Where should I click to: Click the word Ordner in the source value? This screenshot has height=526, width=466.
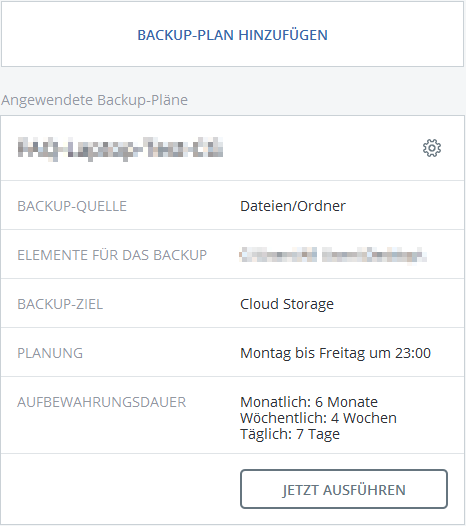(321, 206)
